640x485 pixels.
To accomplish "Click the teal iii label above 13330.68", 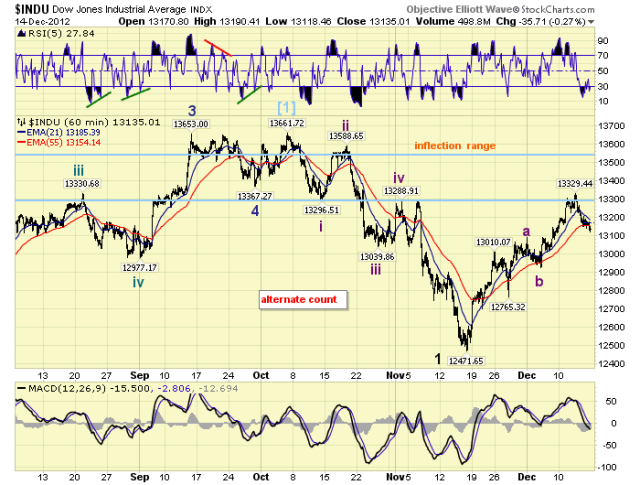I will tap(78, 170).
